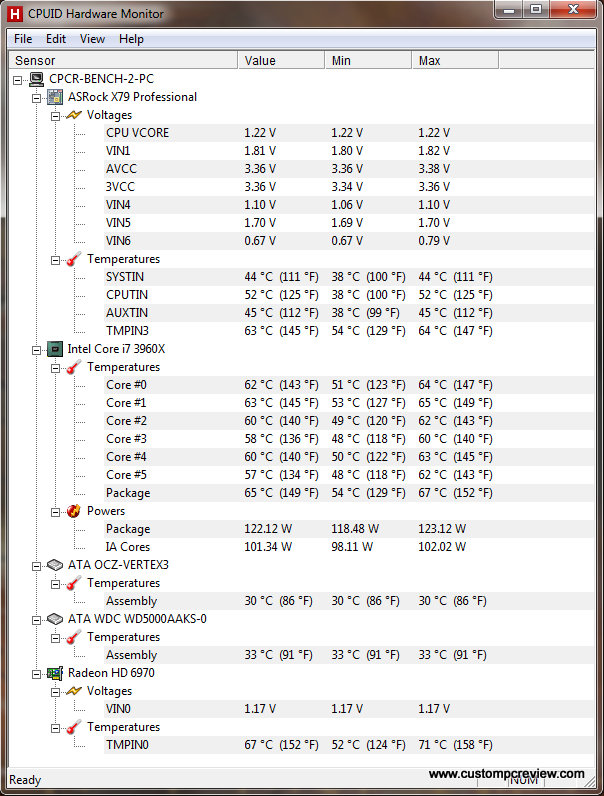Select the SYSTIN temperature row
604x796 pixels.
[349, 277]
